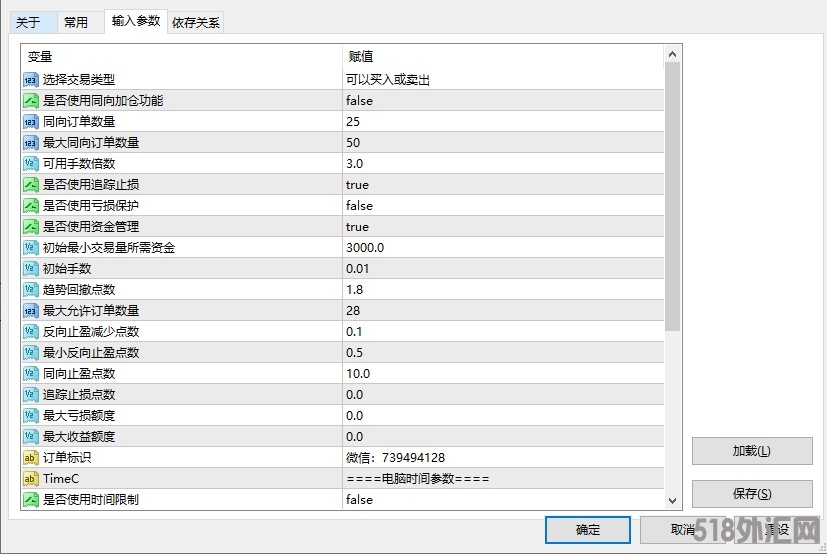
Task: Click the double icon beside 最大收益额度
Action: click(x=31, y=437)
